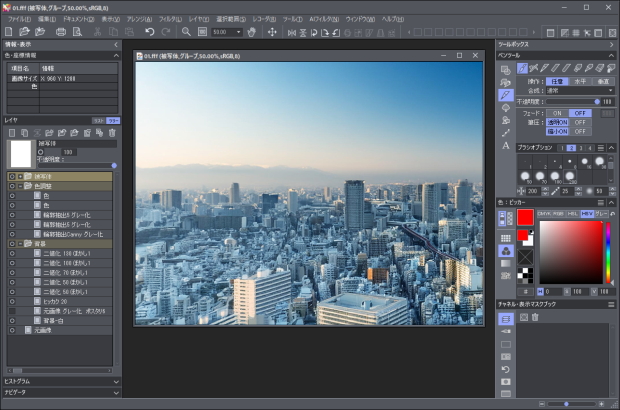The image size is (620, 410).
Task: Open the フィルタ menu
Action: pyautogui.click(x=170, y=19)
